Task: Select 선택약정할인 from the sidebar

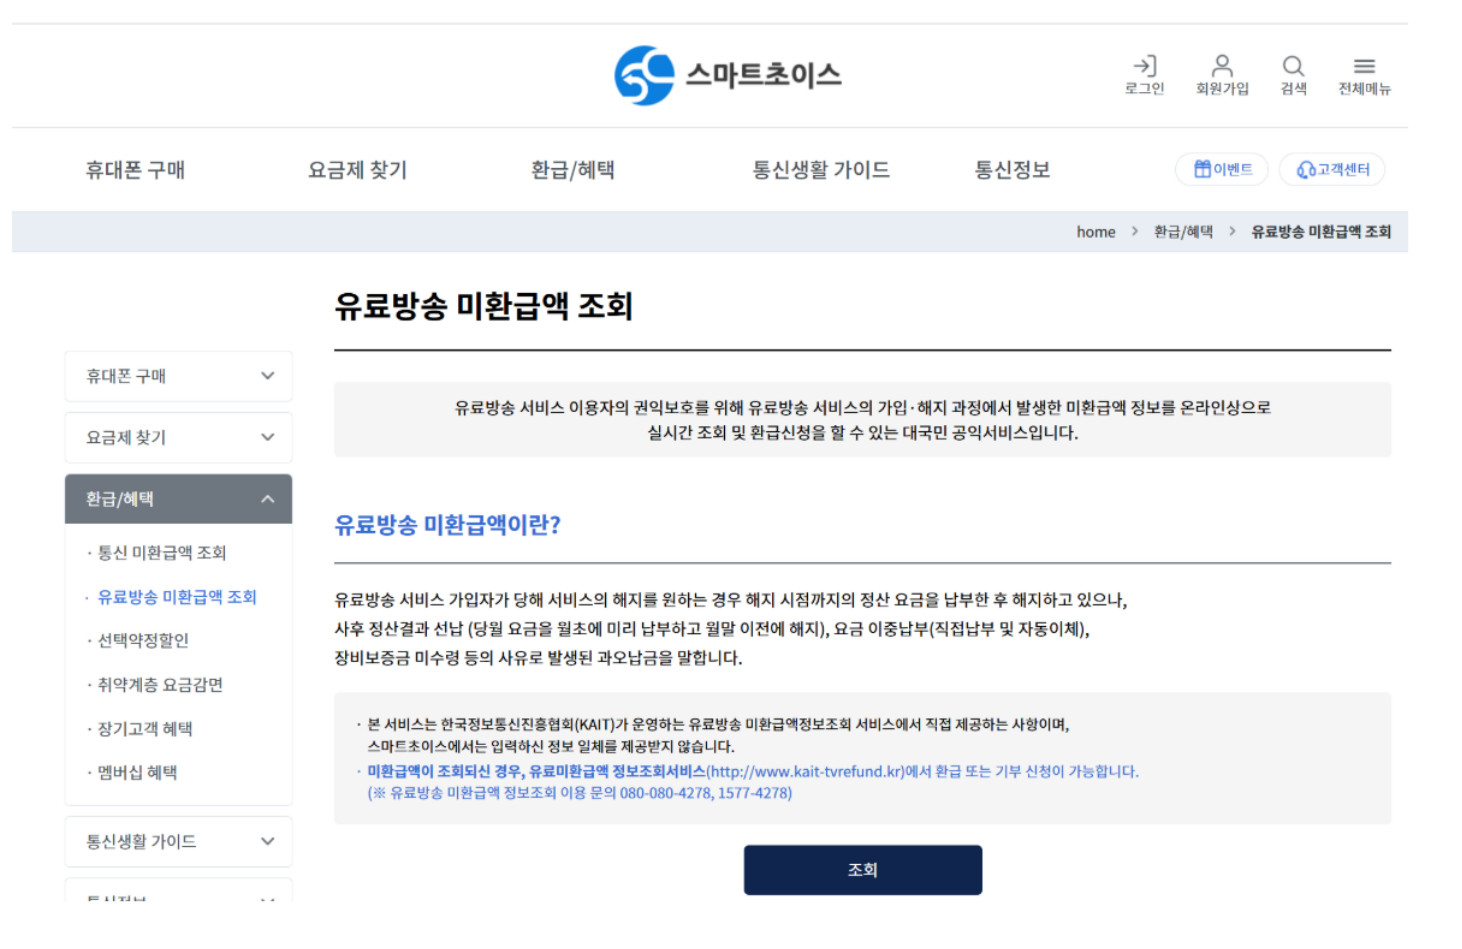Action: 140,640
